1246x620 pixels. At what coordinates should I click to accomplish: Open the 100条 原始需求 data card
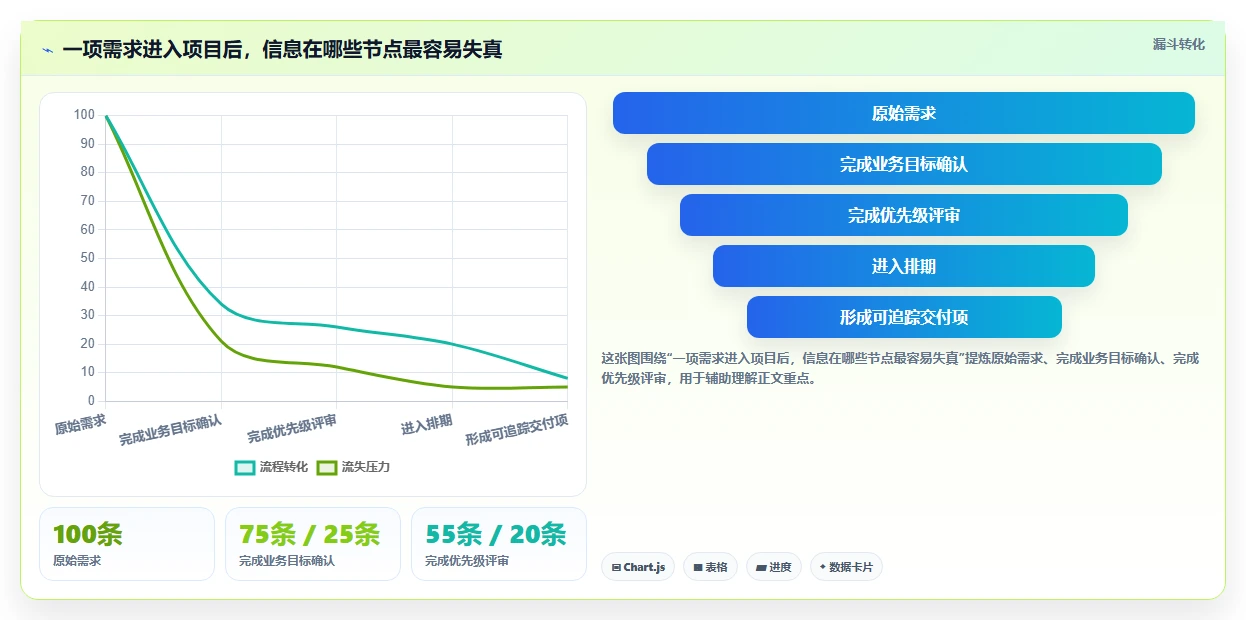coord(127,544)
